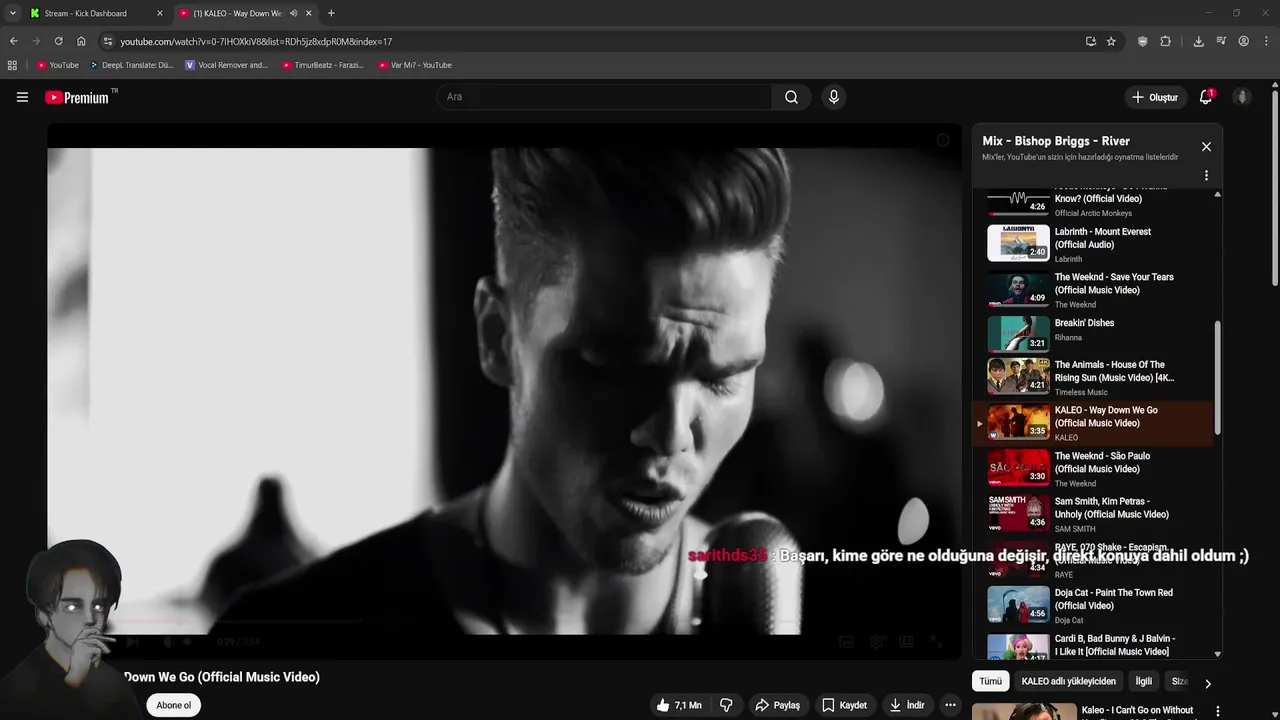Screen dimensions: 1280x720
Task: Open the account avatar menu
Action: (x=1242, y=97)
